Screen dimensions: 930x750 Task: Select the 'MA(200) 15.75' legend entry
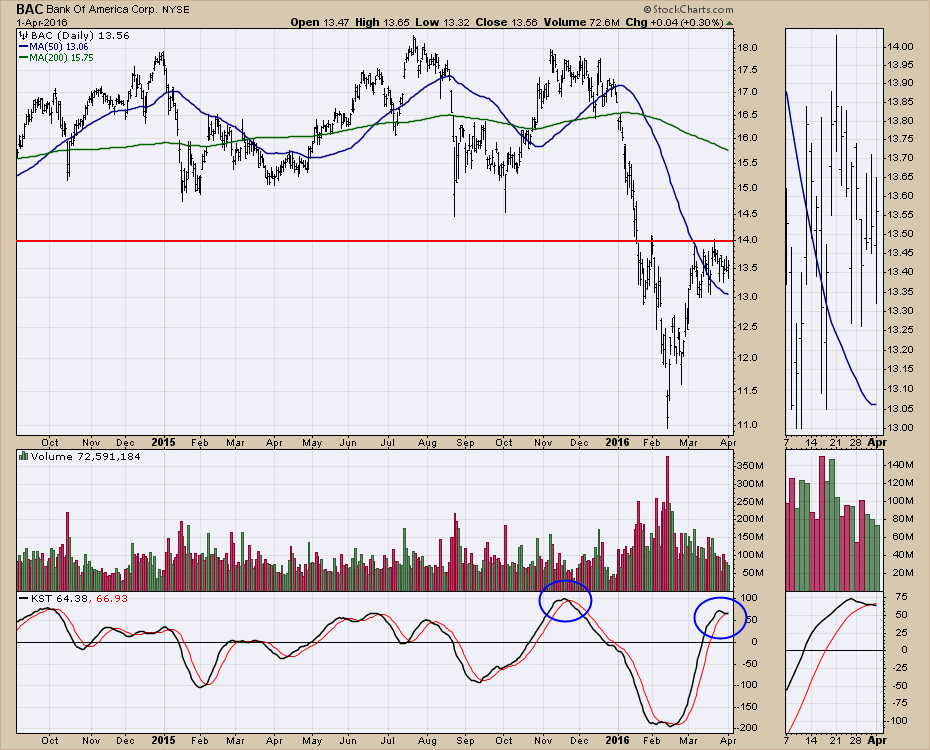pos(61,58)
